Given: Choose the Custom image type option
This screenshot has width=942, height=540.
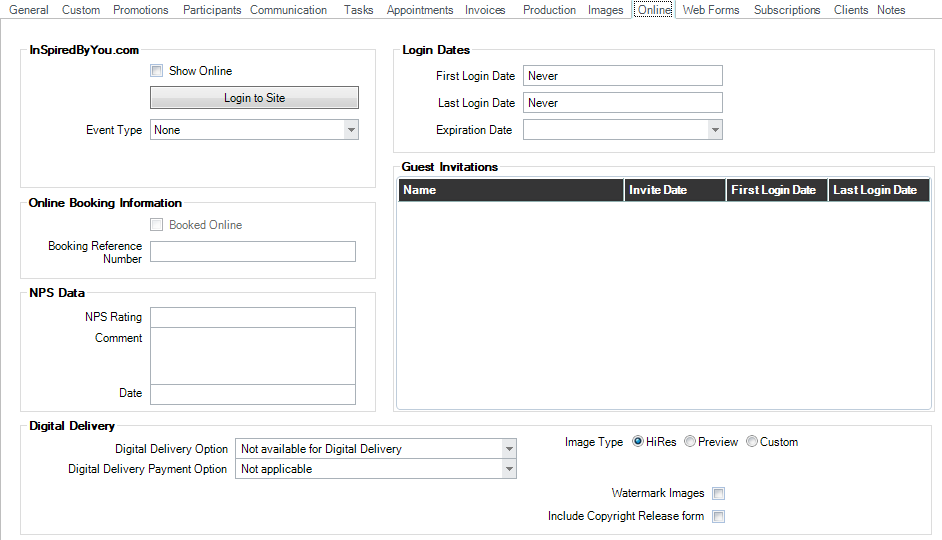Looking at the screenshot, I should 752,442.
